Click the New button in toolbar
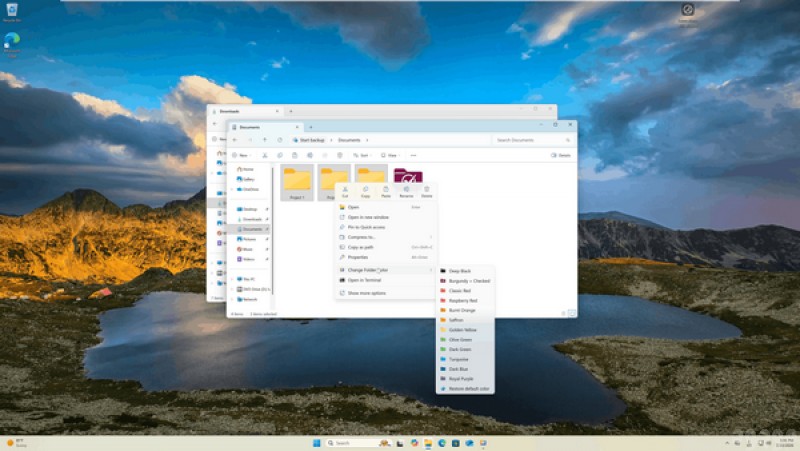Viewport: 800px width, 451px height. (x=240, y=155)
